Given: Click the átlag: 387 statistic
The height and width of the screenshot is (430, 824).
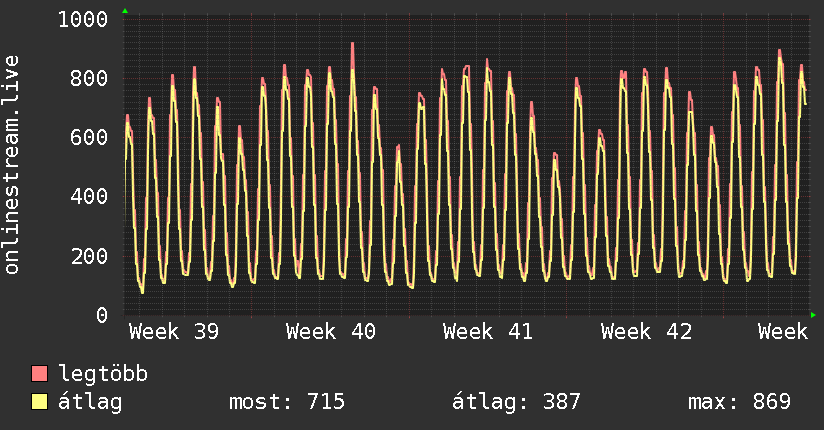Looking at the screenshot, I should [x=516, y=402].
